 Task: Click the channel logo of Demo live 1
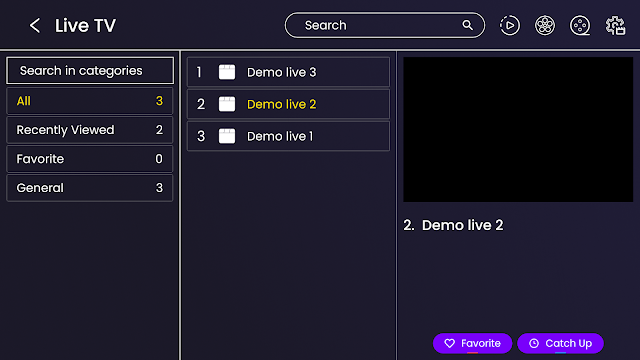pyautogui.click(x=227, y=136)
